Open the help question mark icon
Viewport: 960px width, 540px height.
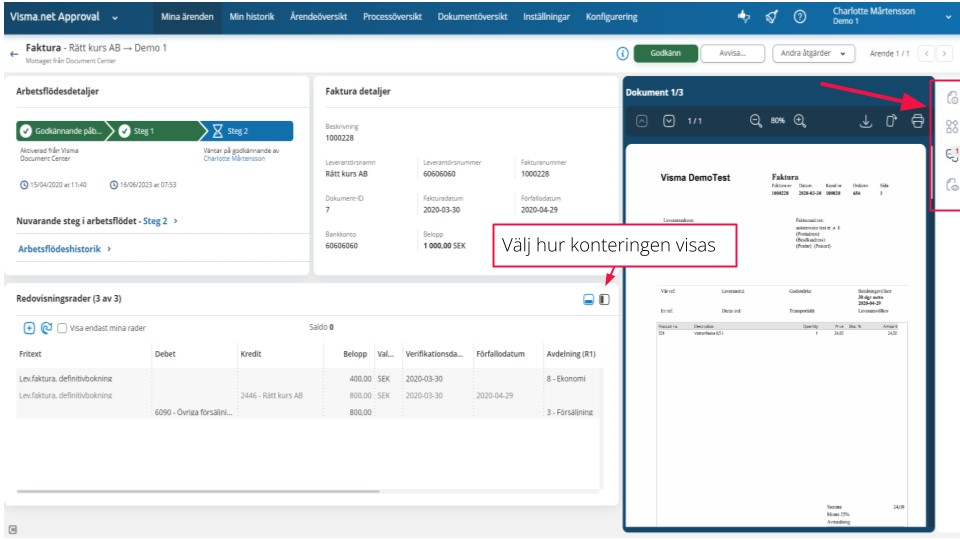click(x=800, y=17)
